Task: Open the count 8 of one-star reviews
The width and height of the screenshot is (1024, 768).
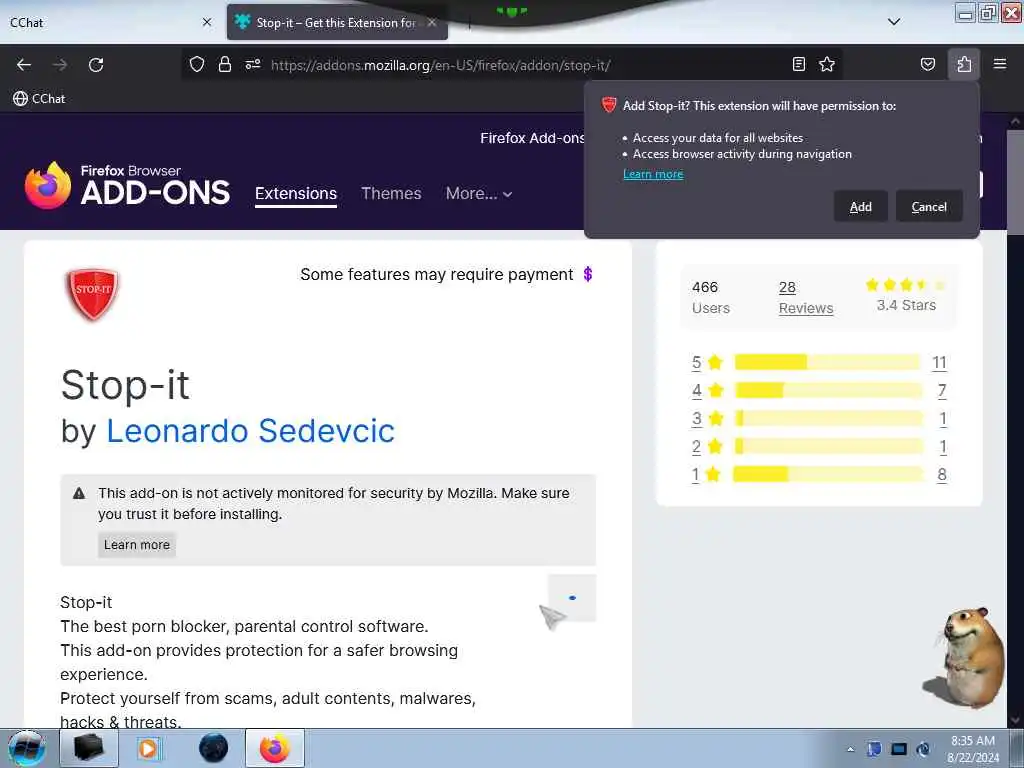Action: tap(942, 475)
